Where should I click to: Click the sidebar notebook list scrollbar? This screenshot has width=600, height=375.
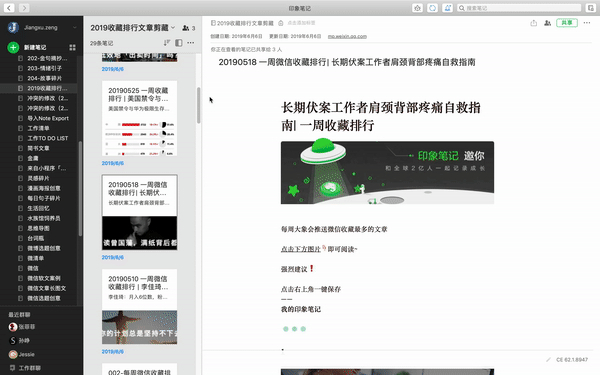[80, 189]
